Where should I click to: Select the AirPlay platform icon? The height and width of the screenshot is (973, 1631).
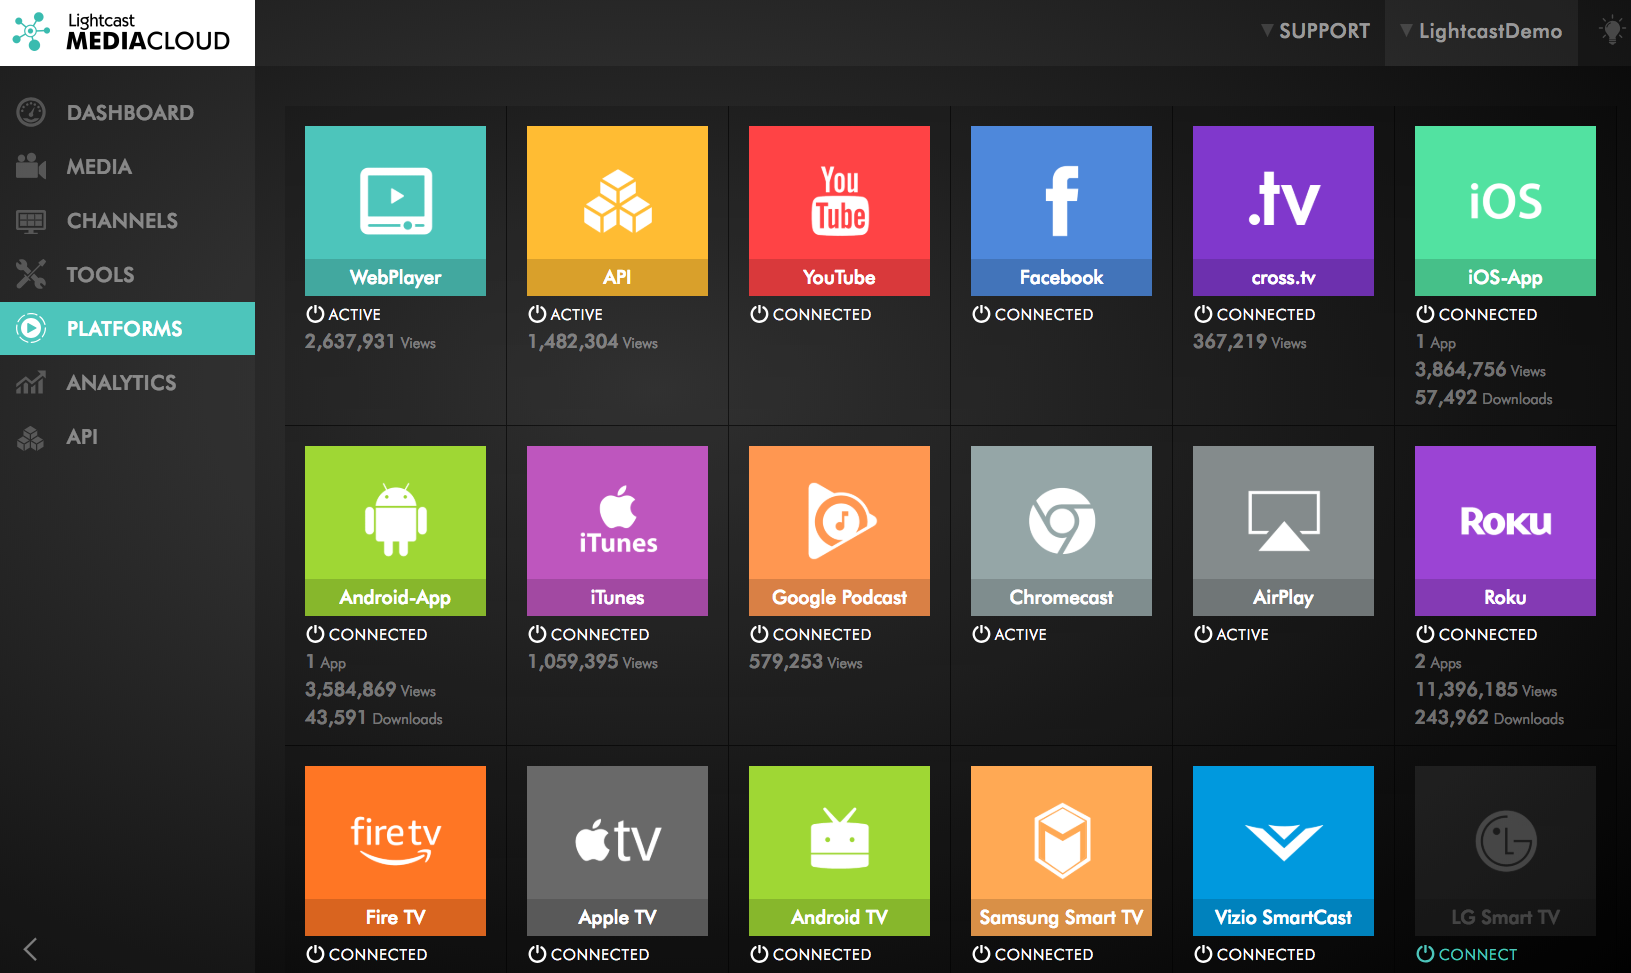point(1283,530)
